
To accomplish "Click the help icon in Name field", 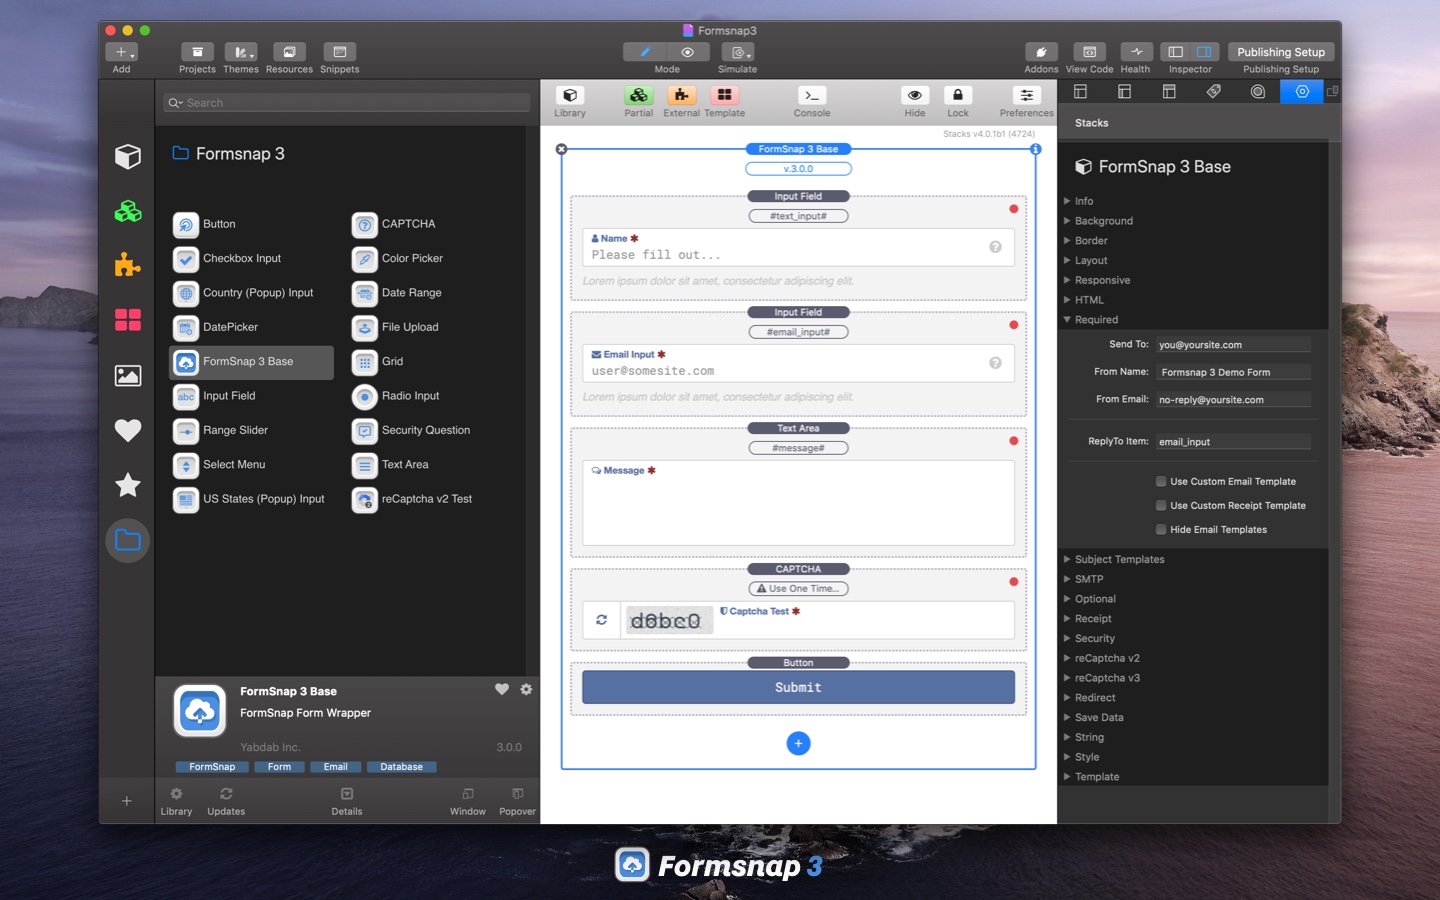I will [x=995, y=247].
